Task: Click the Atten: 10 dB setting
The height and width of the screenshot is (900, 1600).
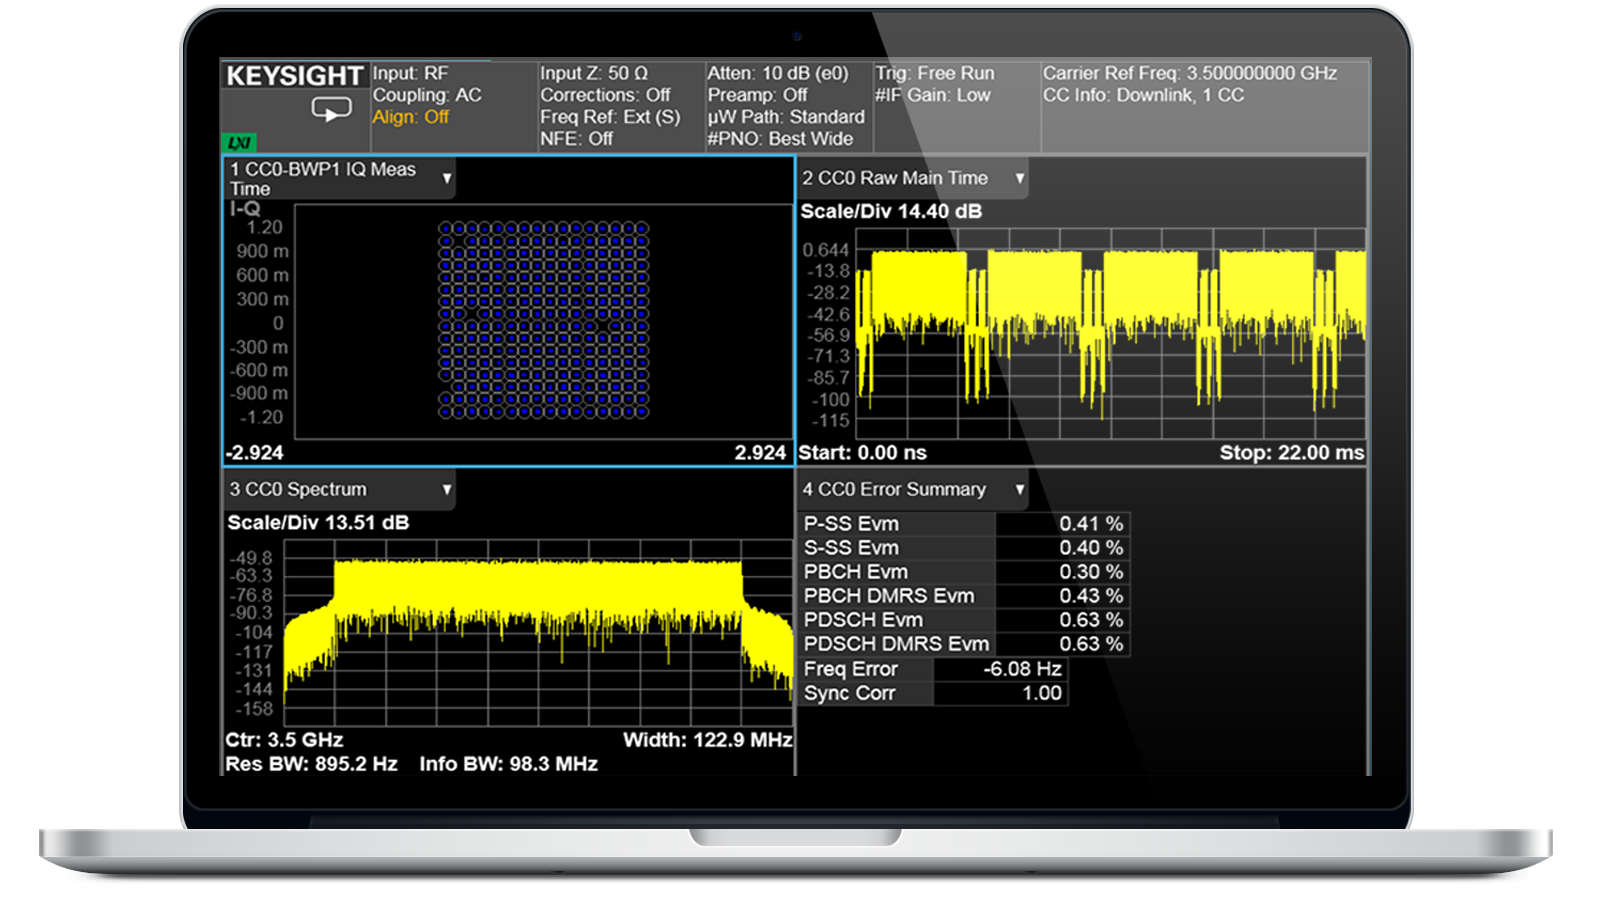Action: 777,73
